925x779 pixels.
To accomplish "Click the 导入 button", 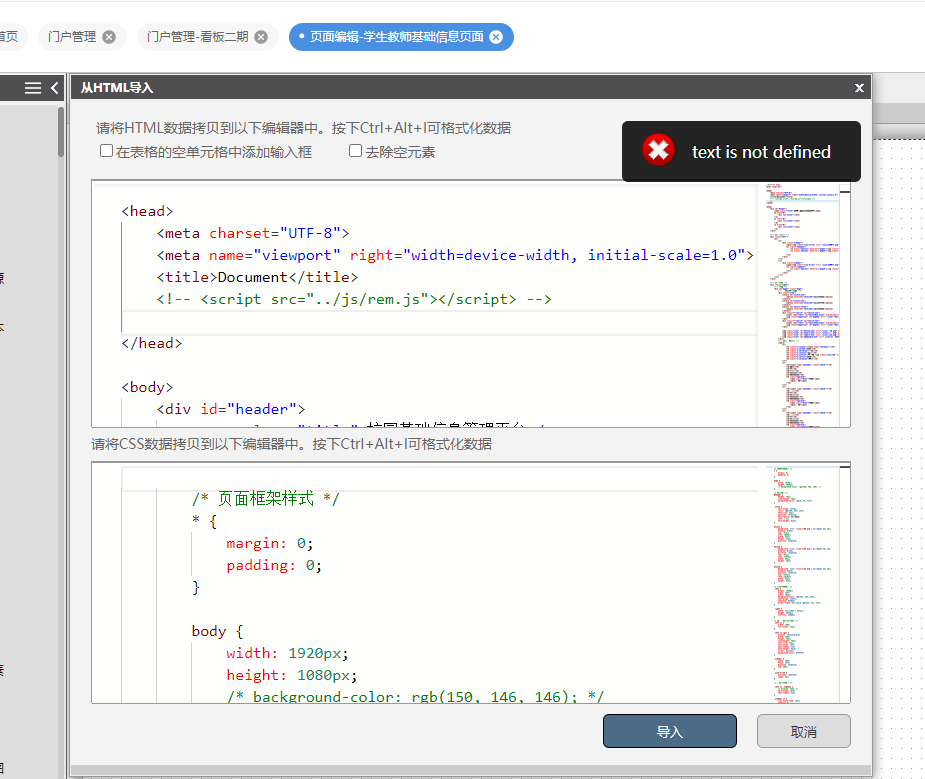I will [x=669, y=731].
